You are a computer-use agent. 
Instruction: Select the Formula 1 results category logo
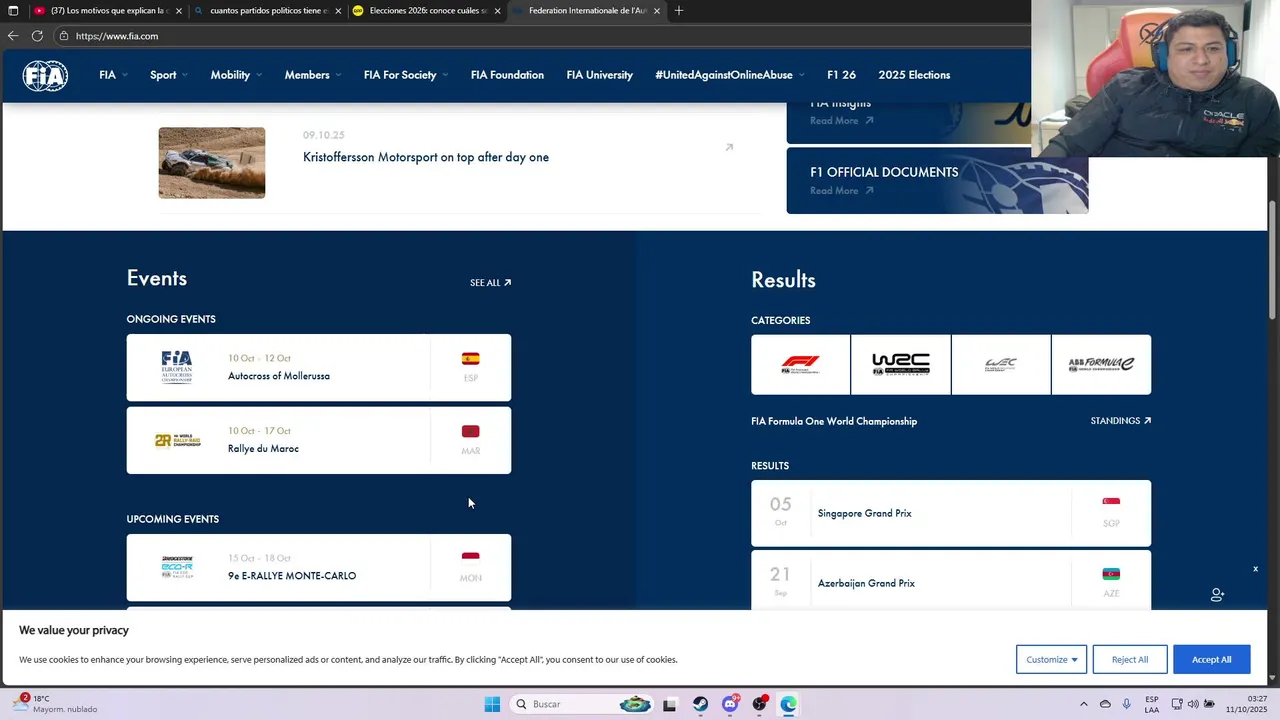tap(800, 365)
